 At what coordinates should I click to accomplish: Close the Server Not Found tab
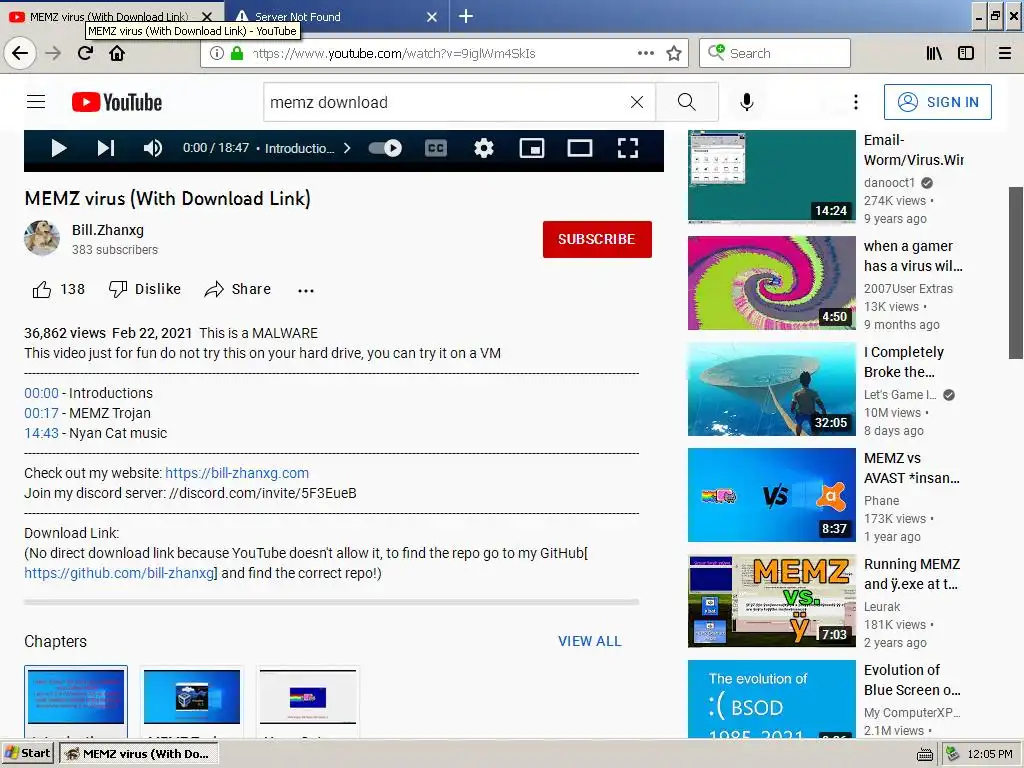432,17
